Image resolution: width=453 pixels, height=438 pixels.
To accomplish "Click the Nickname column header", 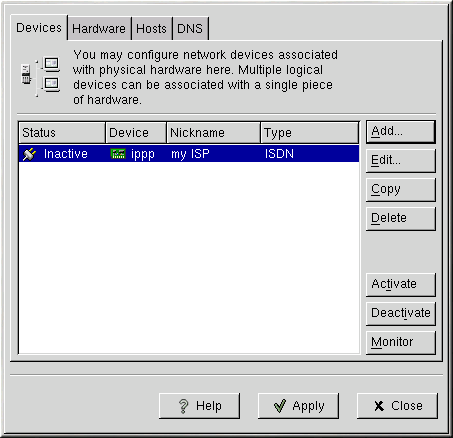I will click(213, 133).
